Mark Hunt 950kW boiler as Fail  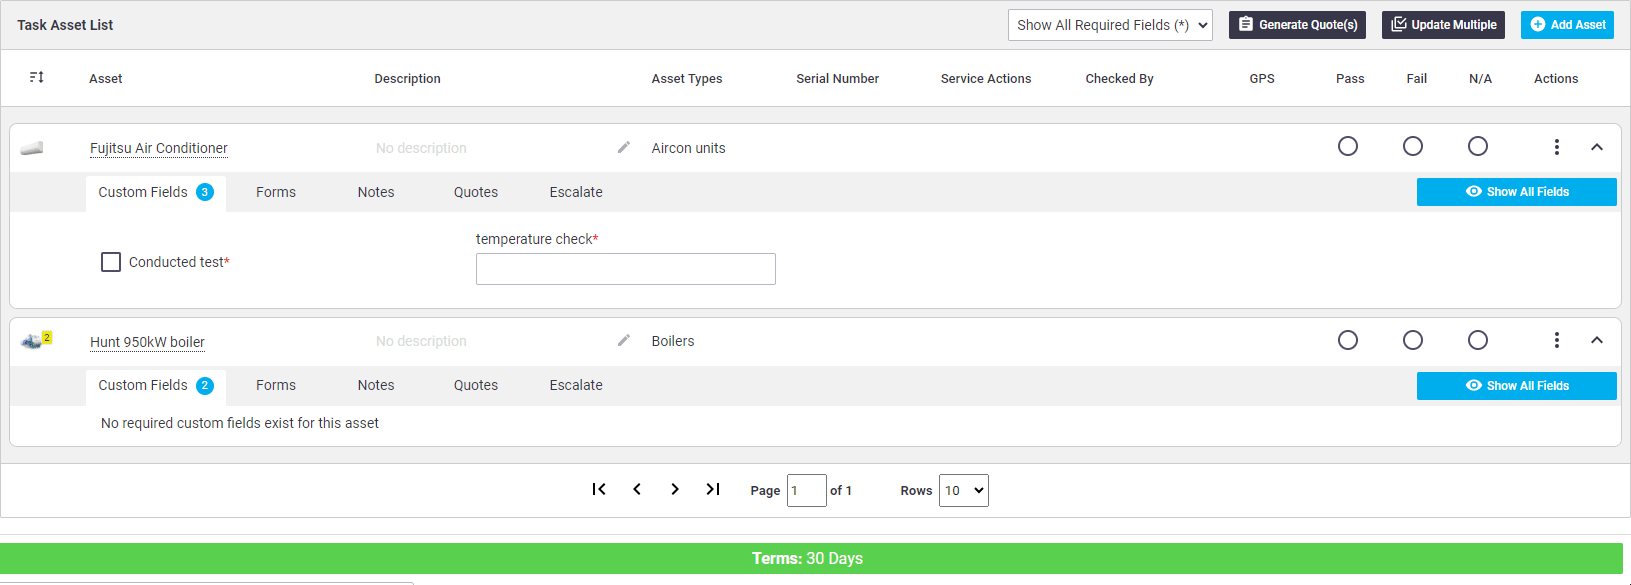pyautogui.click(x=1413, y=340)
